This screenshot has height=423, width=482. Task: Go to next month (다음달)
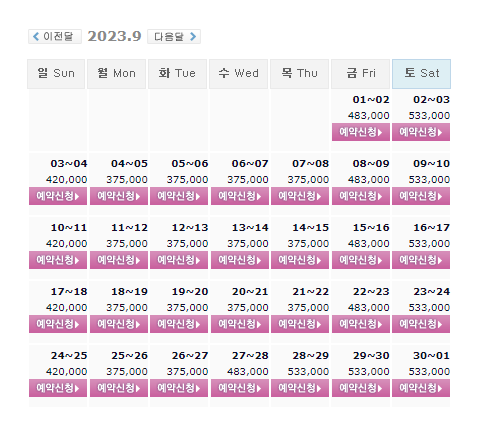click(174, 36)
